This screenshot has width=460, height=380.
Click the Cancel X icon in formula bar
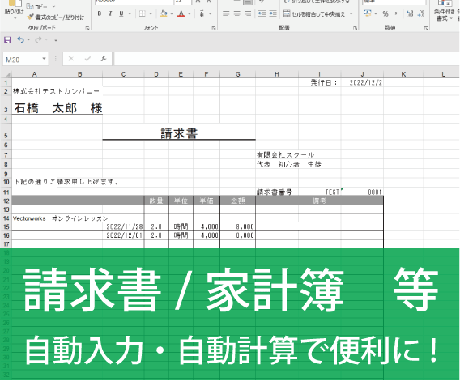tap(71, 59)
